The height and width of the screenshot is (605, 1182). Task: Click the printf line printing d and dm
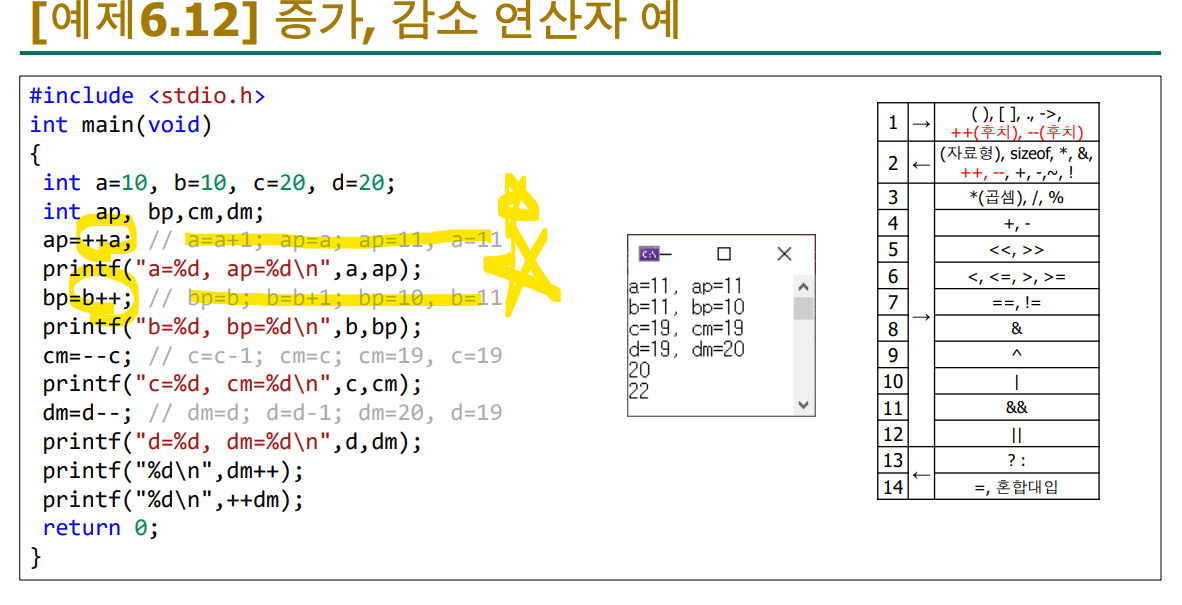point(232,442)
